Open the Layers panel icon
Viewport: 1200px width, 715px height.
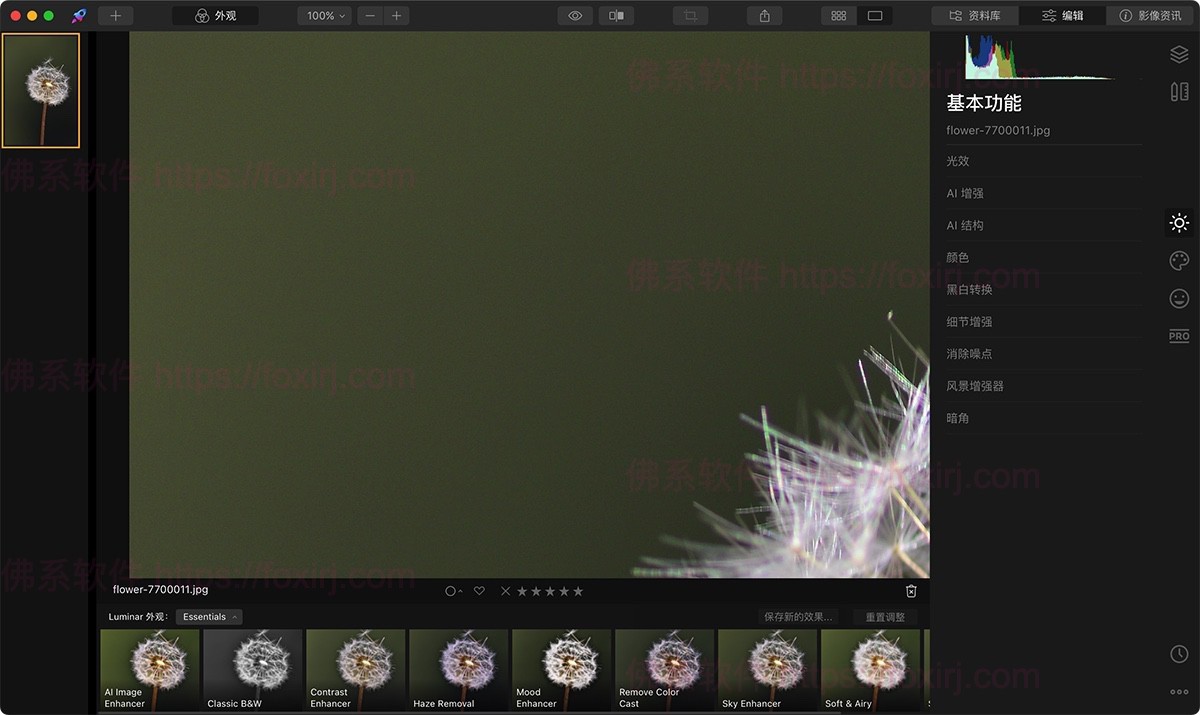[1178, 54]
